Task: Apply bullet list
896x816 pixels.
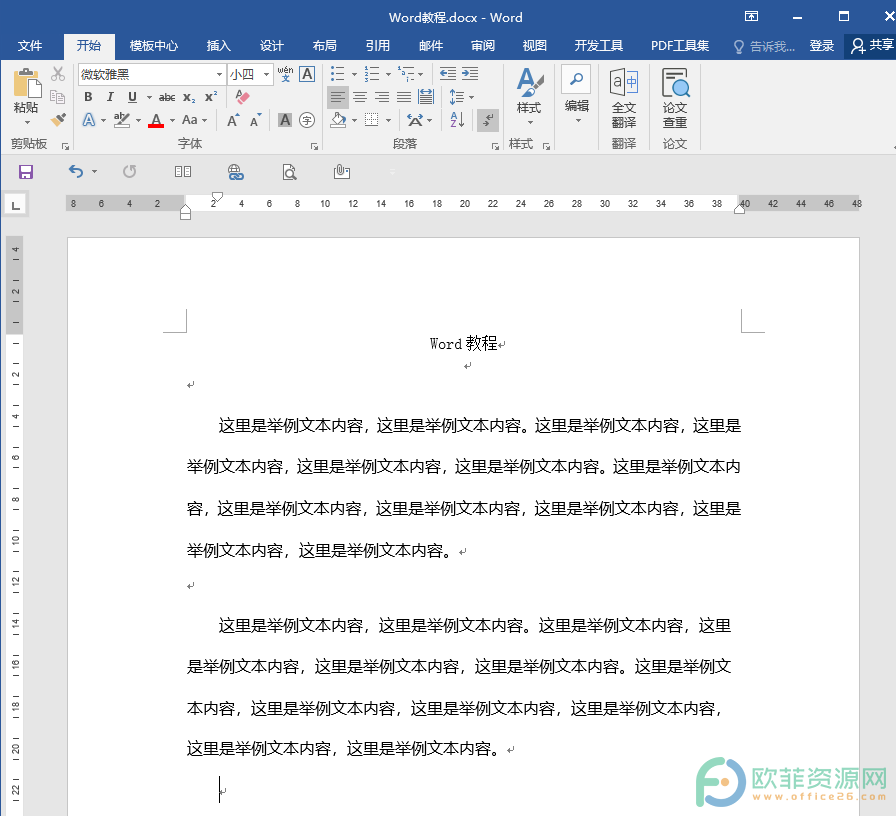Action: (338, 74)
